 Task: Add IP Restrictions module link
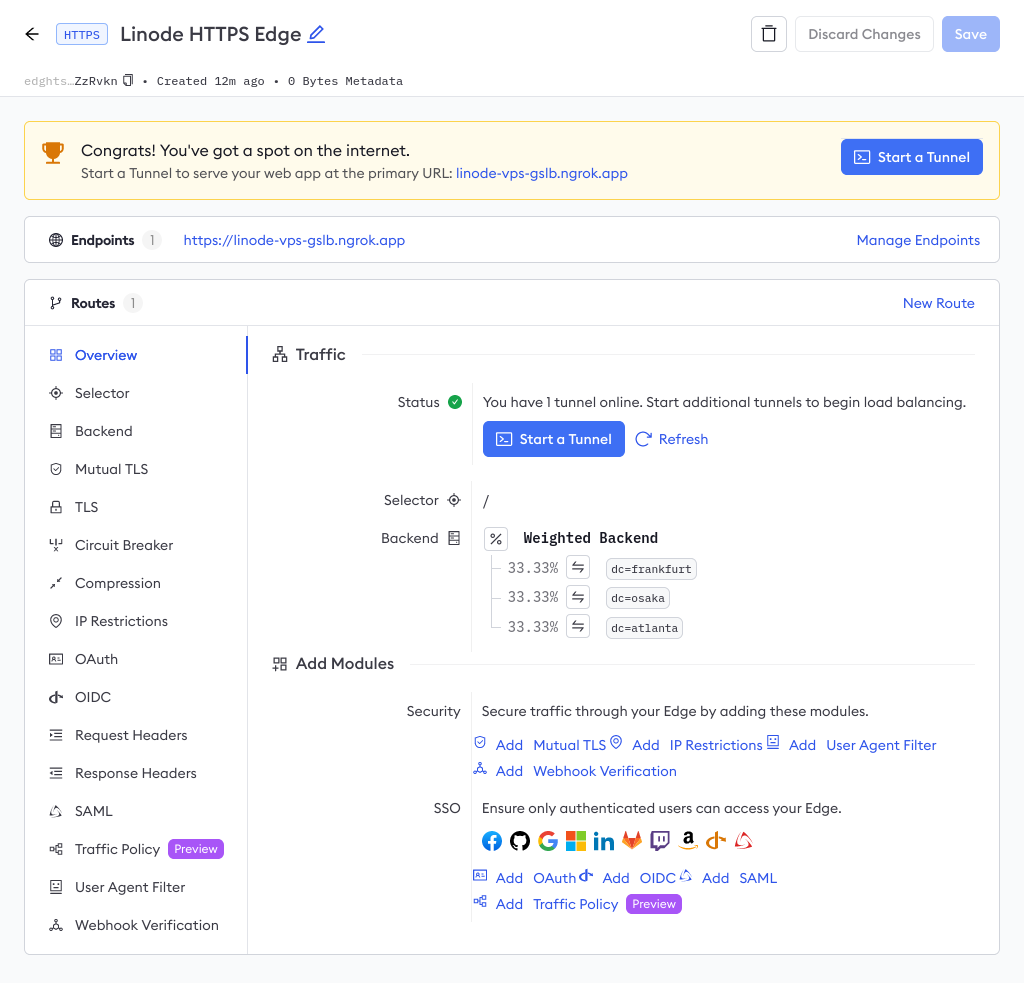(x=697, y=745)
